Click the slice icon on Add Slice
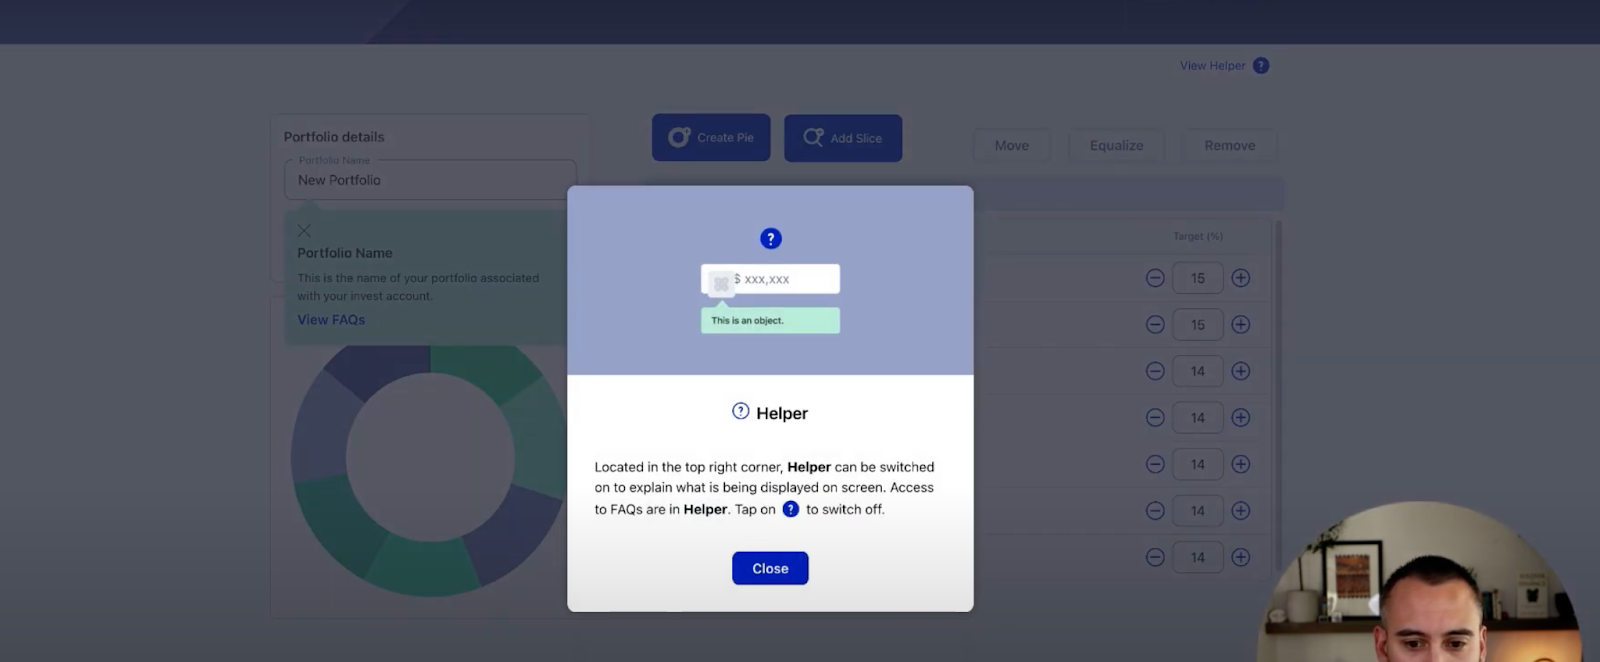The width and height of the screenshot is (1600, 662). [x=814, y=137]
